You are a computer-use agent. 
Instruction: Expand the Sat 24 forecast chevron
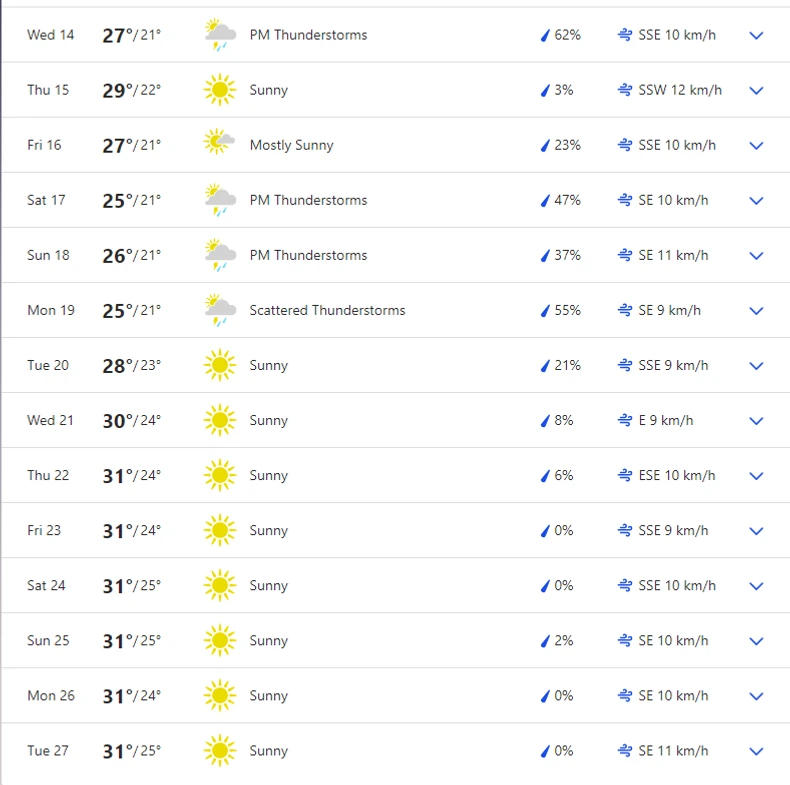[x=756, y=586]
